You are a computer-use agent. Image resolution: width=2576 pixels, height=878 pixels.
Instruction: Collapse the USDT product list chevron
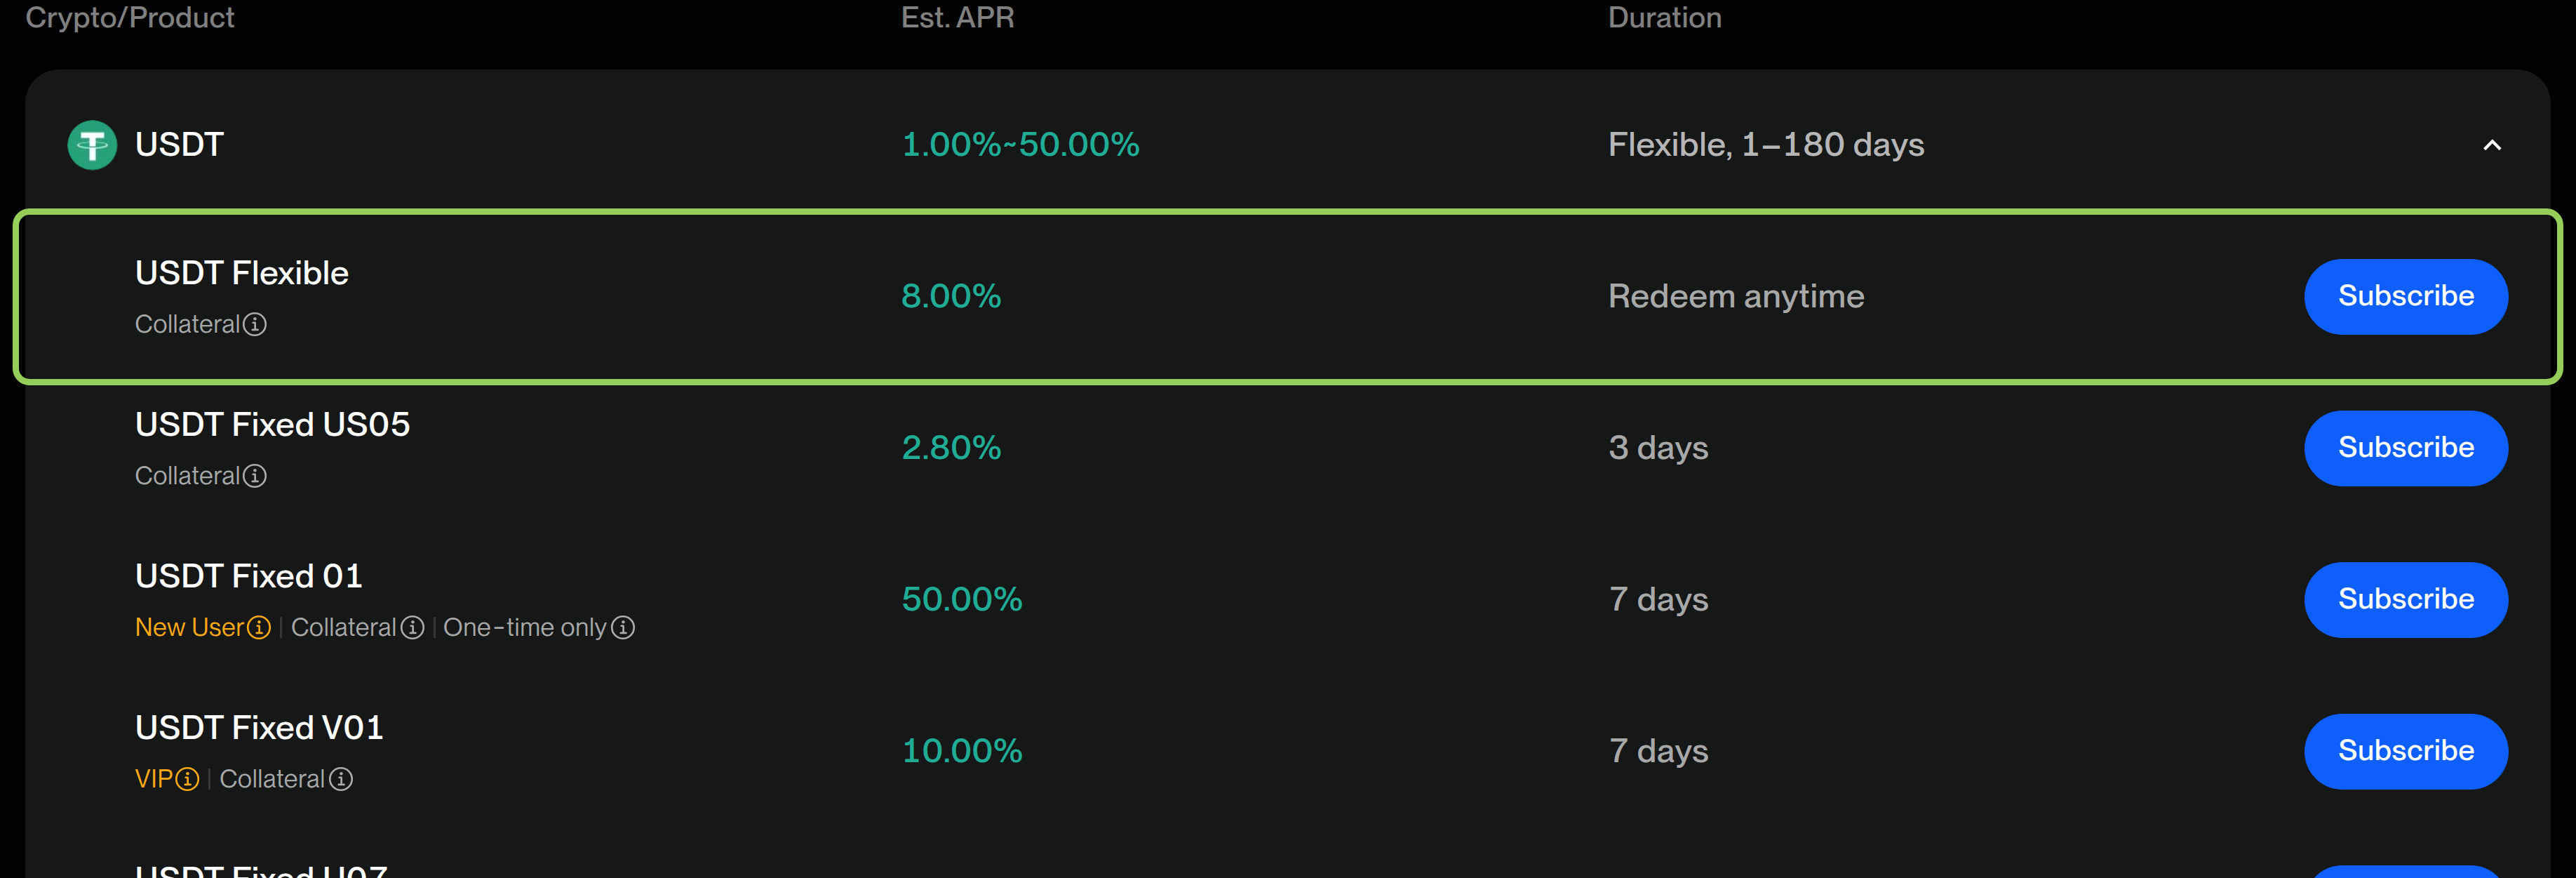click(x=2492, y=145)
